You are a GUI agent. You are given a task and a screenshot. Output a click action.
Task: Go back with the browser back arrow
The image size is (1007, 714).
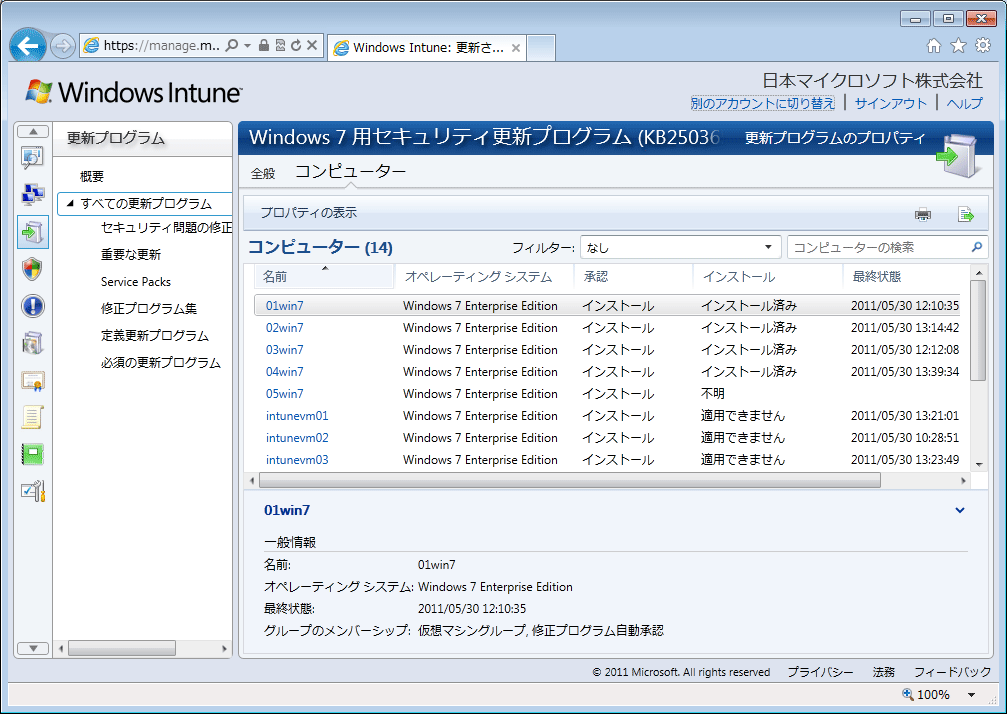click(28, 46)
